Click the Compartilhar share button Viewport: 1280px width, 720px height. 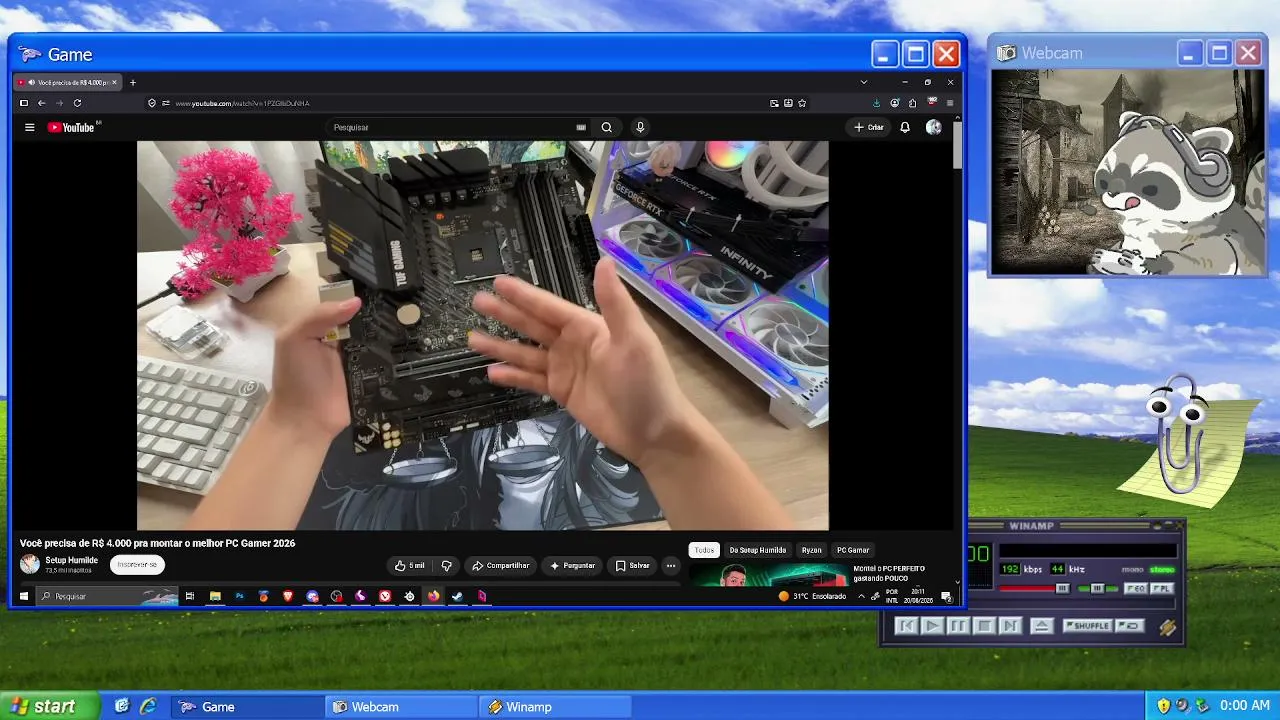point(501,566)
